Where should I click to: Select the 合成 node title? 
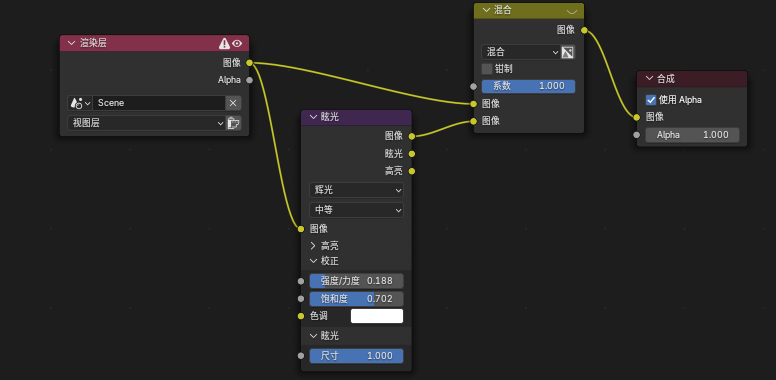[x=666, y=79]
